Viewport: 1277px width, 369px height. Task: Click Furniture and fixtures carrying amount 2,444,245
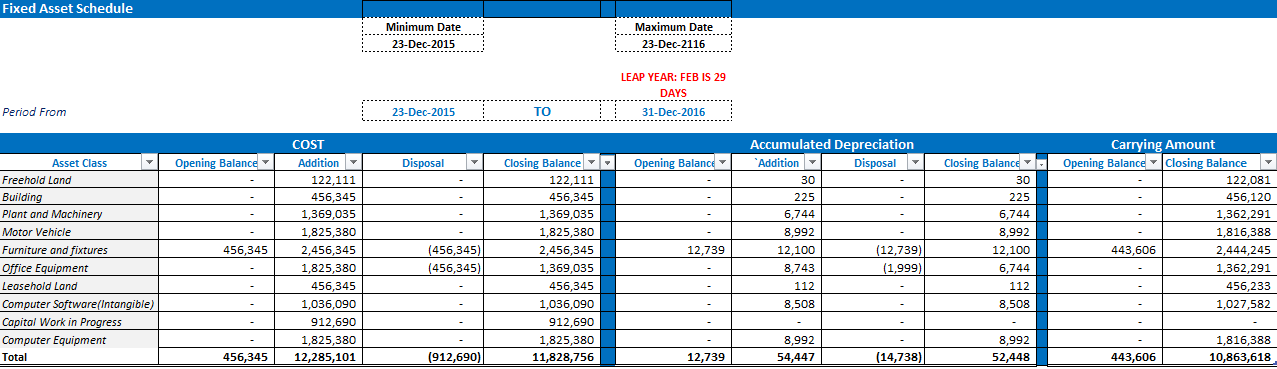click(1243, 250)
